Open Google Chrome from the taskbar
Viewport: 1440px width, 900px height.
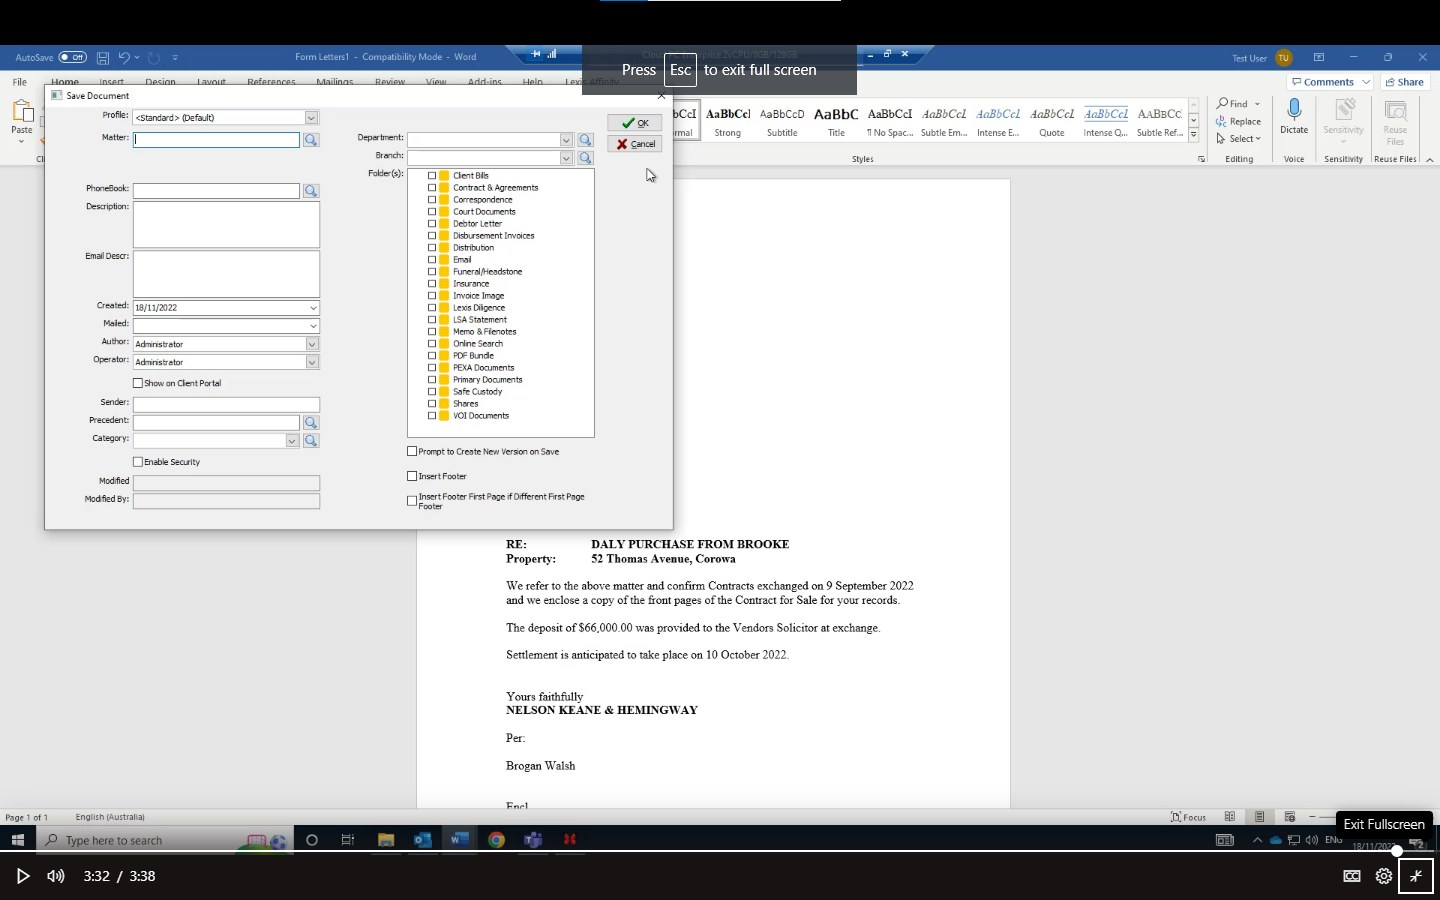[x=496, y=840]
